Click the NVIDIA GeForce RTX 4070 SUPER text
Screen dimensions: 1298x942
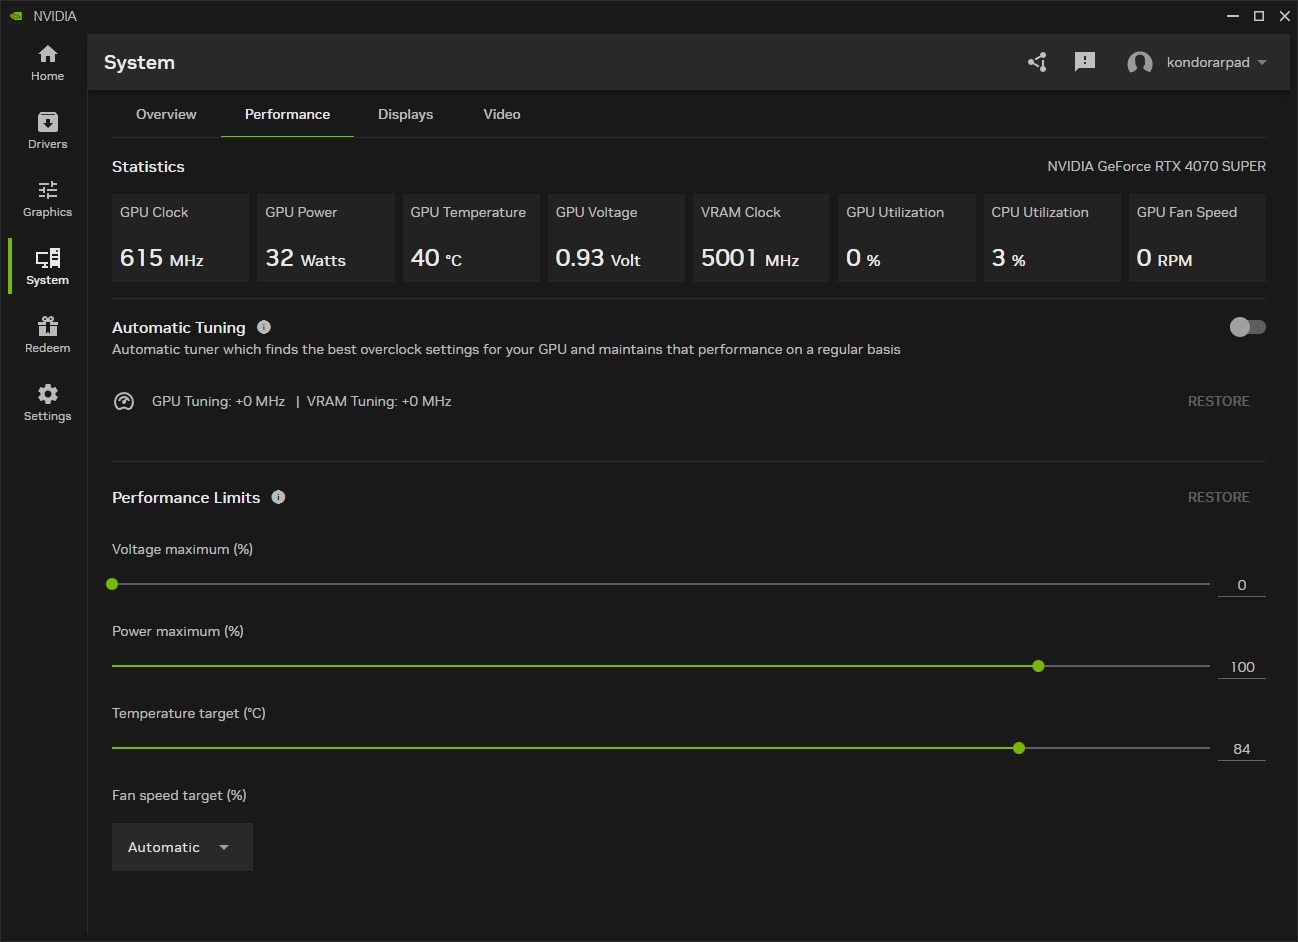coord(1156,166)
